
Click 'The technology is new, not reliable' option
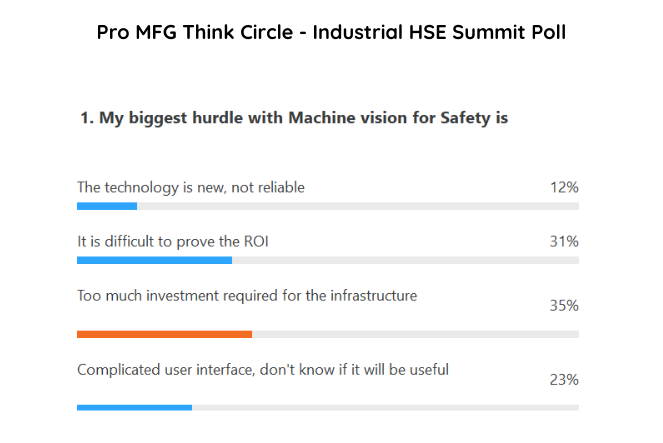click(191, 187)
